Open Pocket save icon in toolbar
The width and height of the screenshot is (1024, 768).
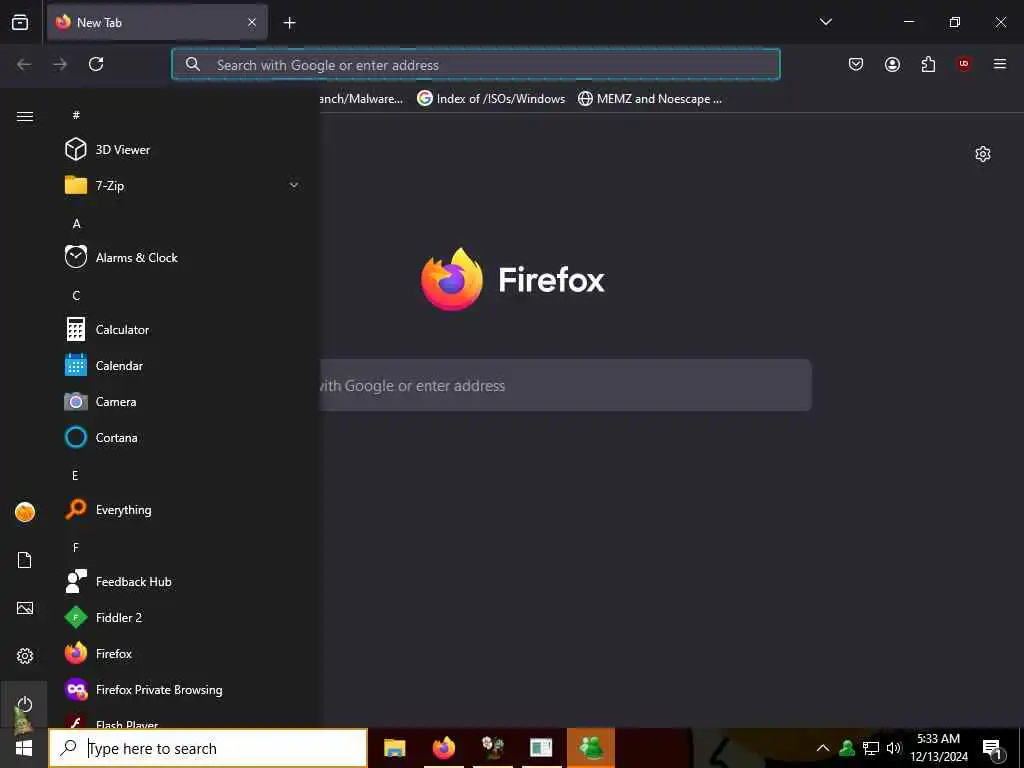[856, 64]
